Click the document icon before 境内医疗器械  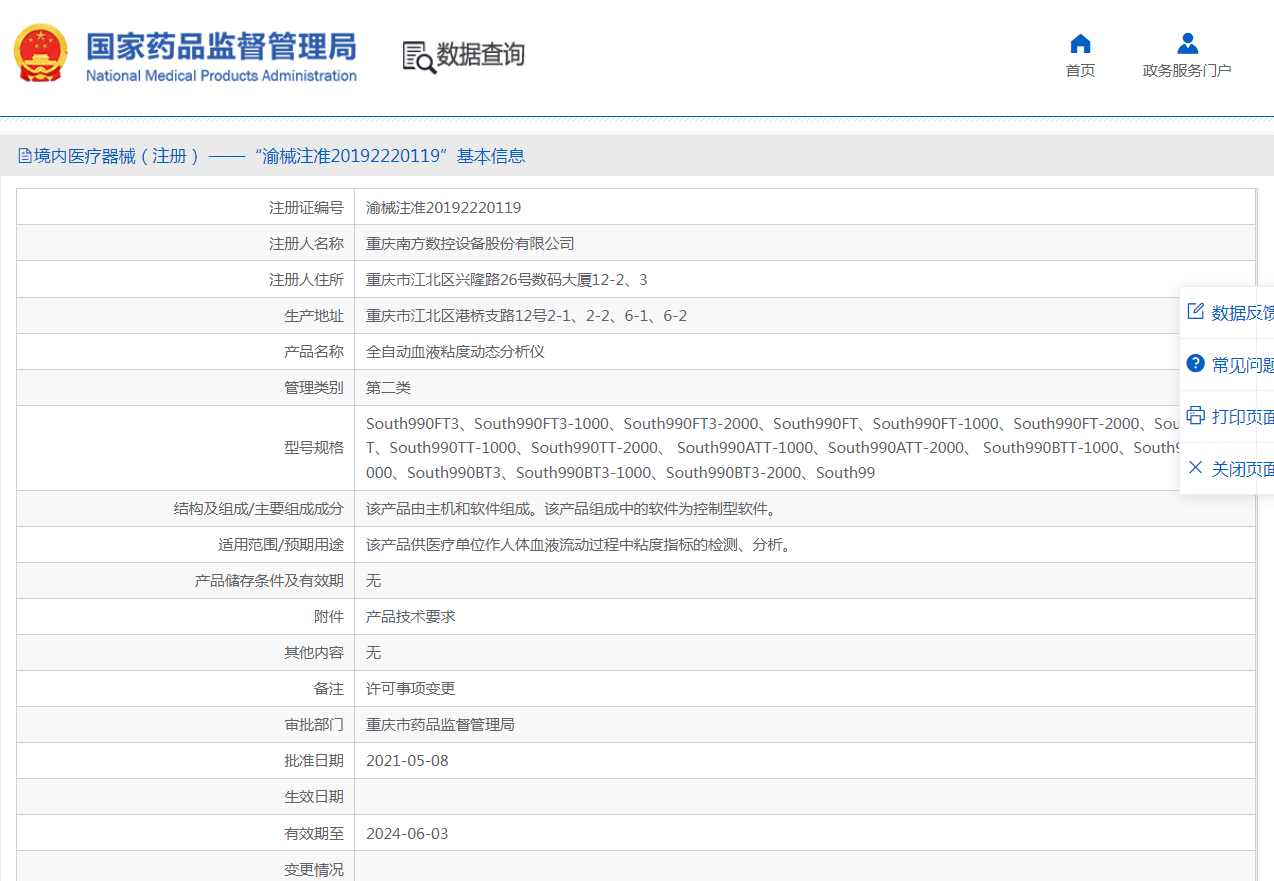point(25,156)
